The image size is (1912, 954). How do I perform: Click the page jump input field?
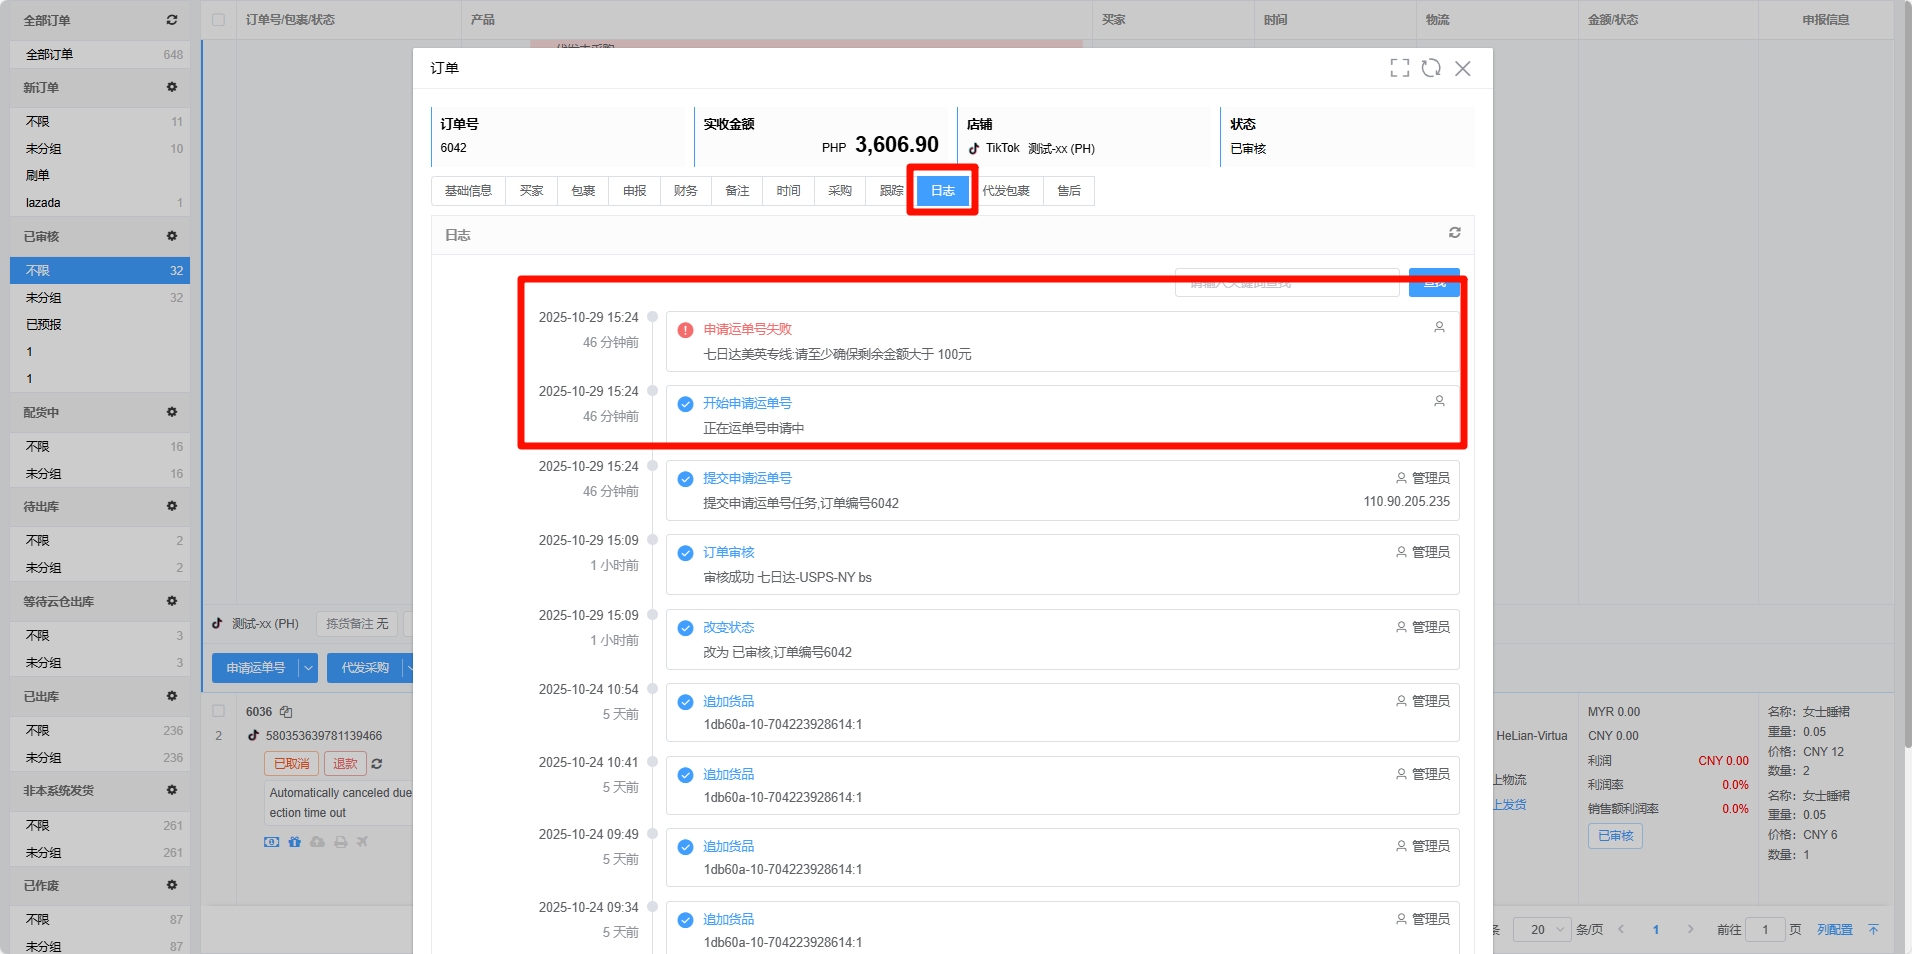(x=1764, y=930)
